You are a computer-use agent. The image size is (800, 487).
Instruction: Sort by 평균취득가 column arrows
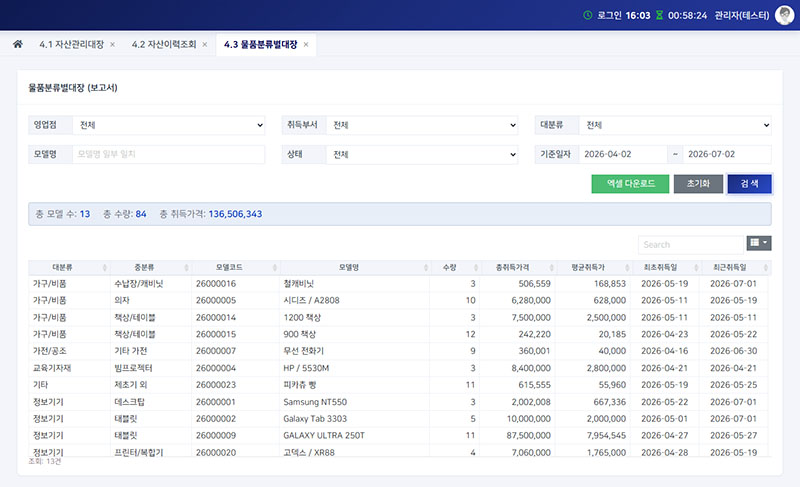[627, 268]
